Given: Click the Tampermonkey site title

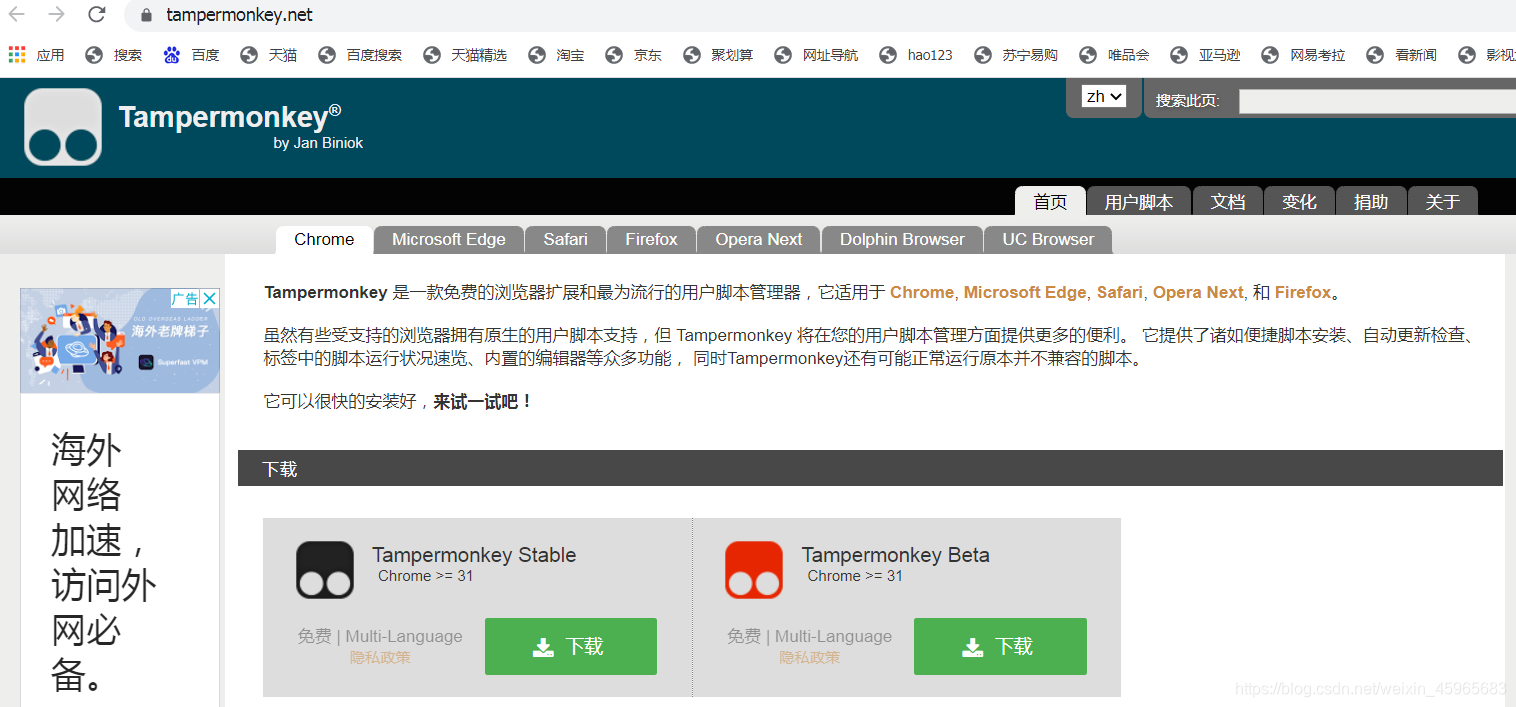Looking at the screenshot, I should (230, 117).
